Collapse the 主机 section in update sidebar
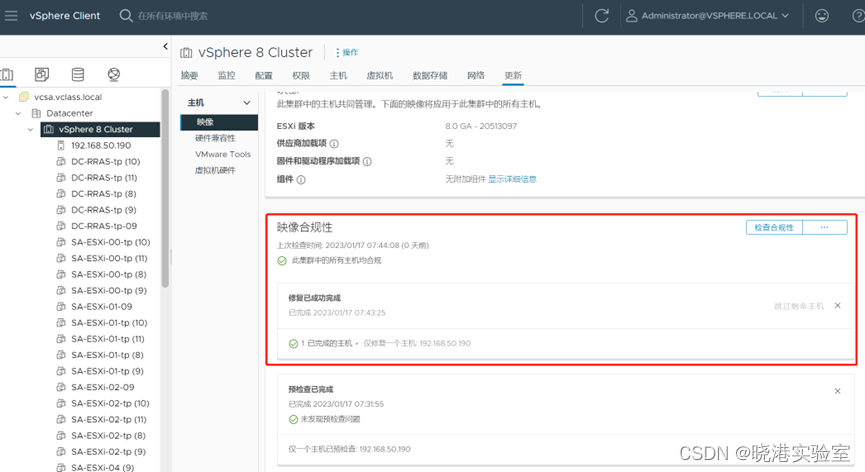Screen dimensions: 865x472 pyautogui.click(x=247, y=103)
